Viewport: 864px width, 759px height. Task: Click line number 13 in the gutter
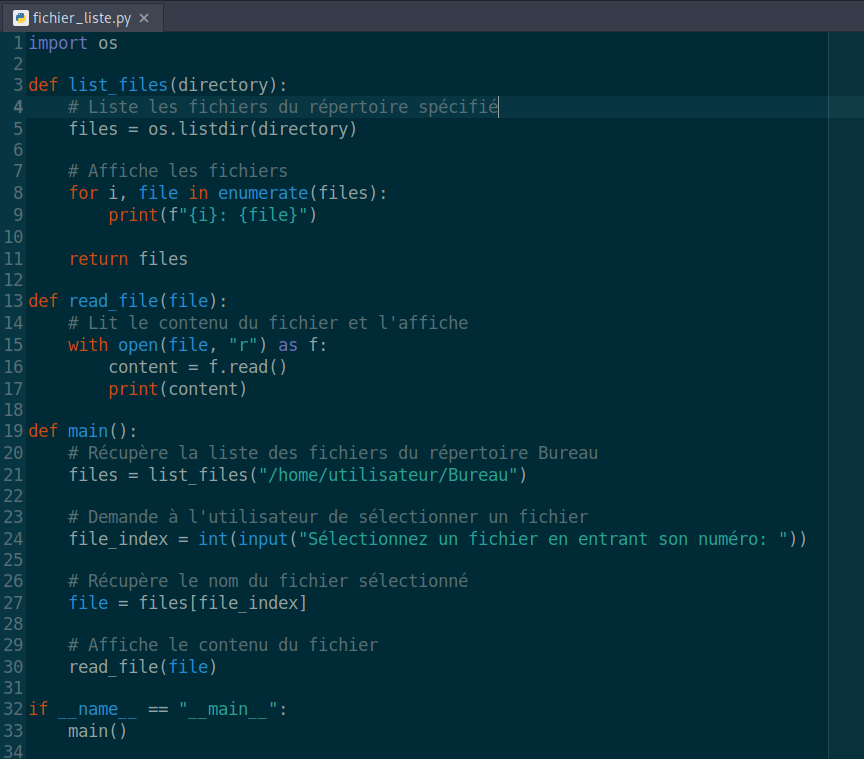tap(13, 301)
